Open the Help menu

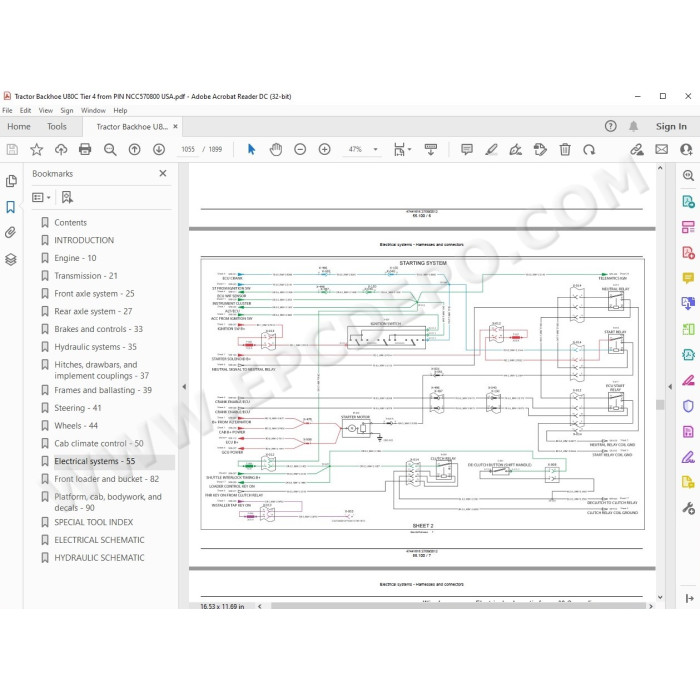(x=120, y=110)
